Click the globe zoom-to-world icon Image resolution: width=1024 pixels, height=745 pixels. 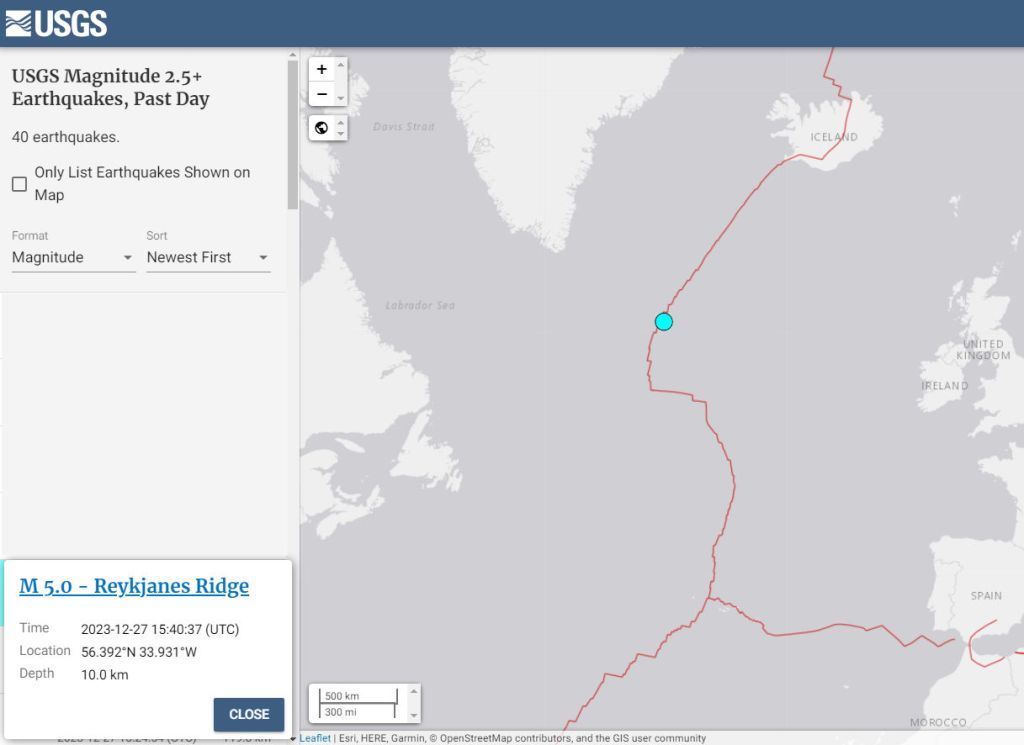[x=321, y=128]
